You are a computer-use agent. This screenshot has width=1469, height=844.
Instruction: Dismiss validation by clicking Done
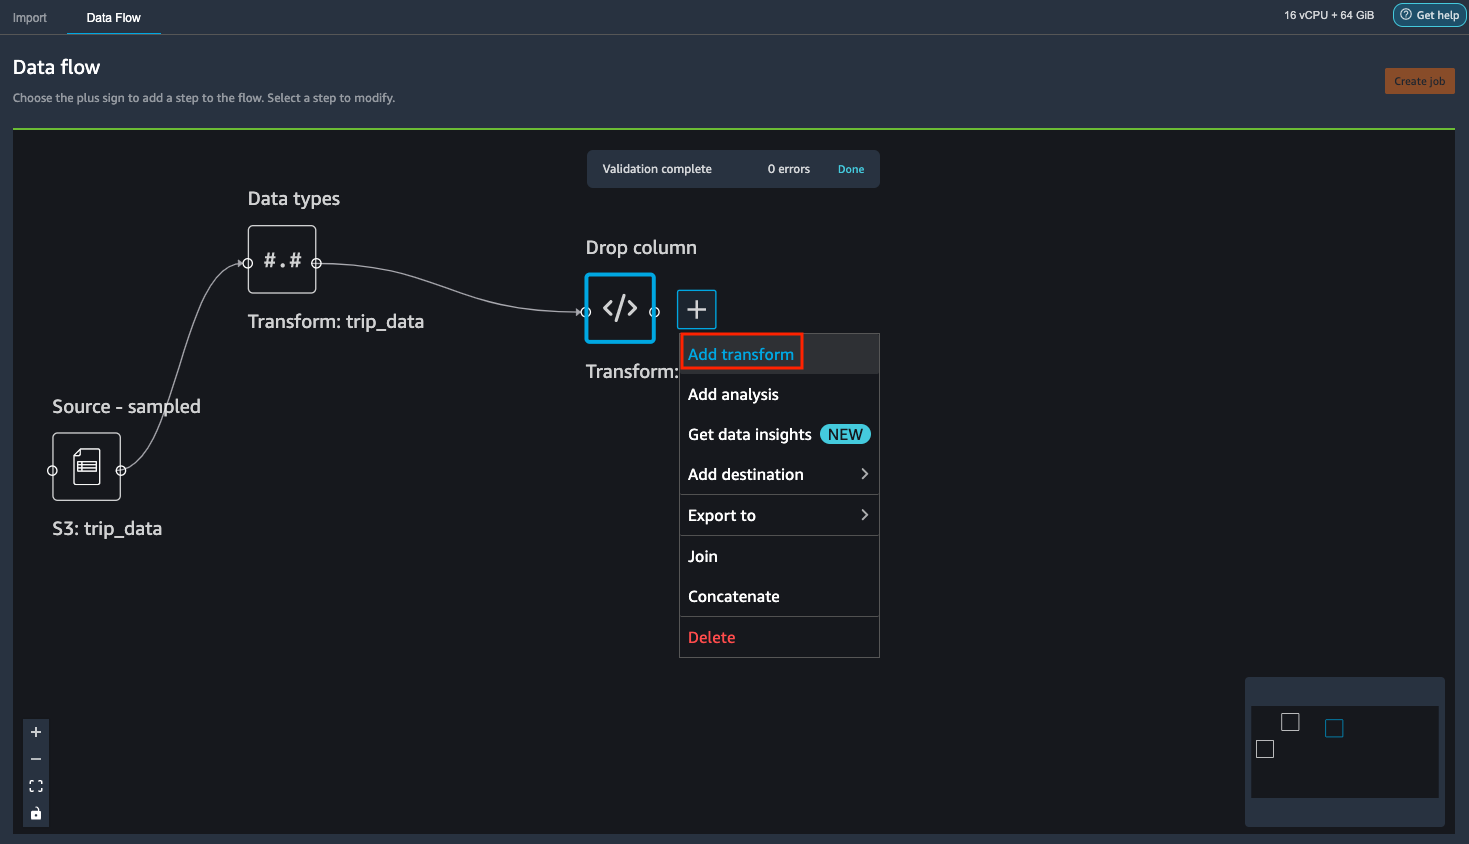[x=850, y=169]
